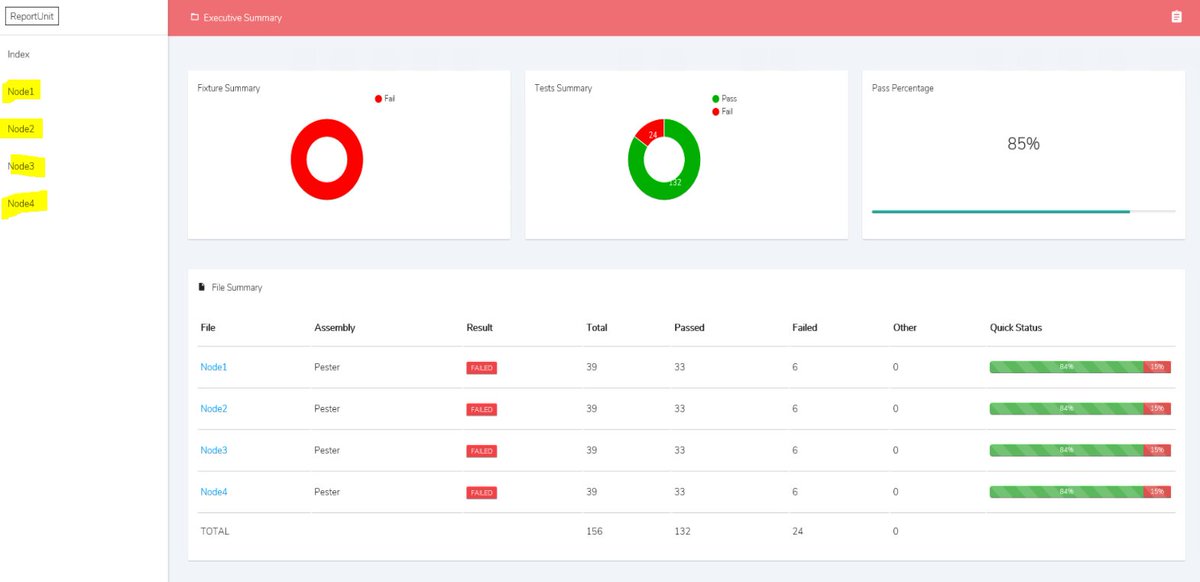Open the Node4 link in File Summary table

[x=214, y=491]
